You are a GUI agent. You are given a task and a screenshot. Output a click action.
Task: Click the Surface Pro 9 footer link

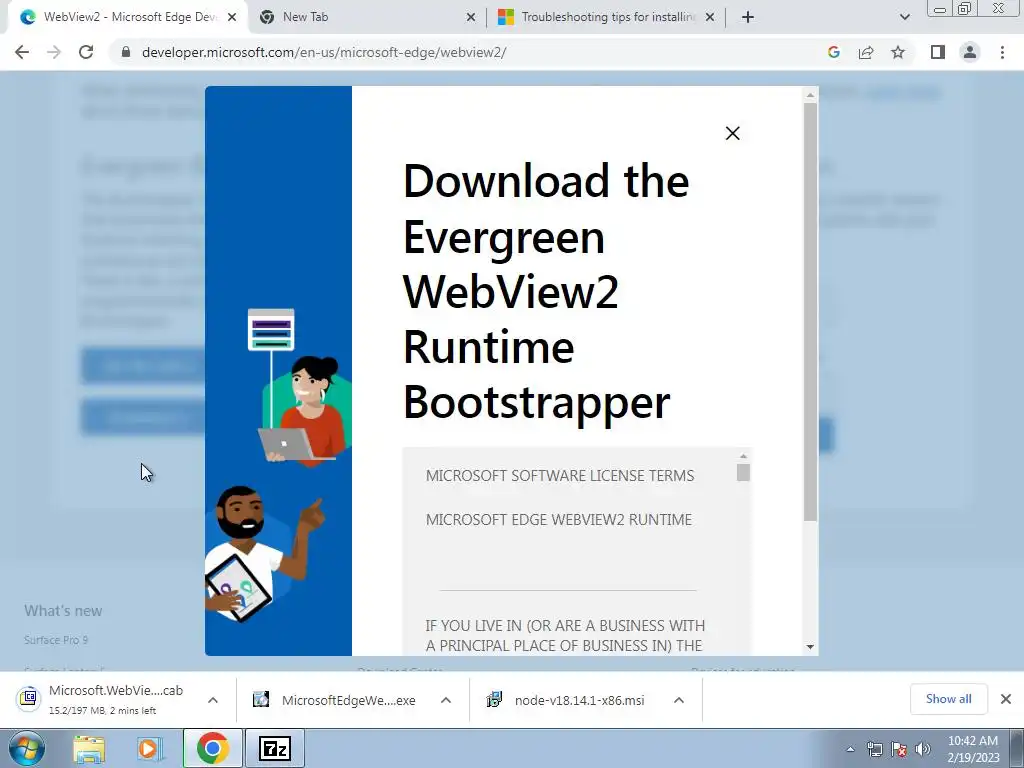click(56, 640)
